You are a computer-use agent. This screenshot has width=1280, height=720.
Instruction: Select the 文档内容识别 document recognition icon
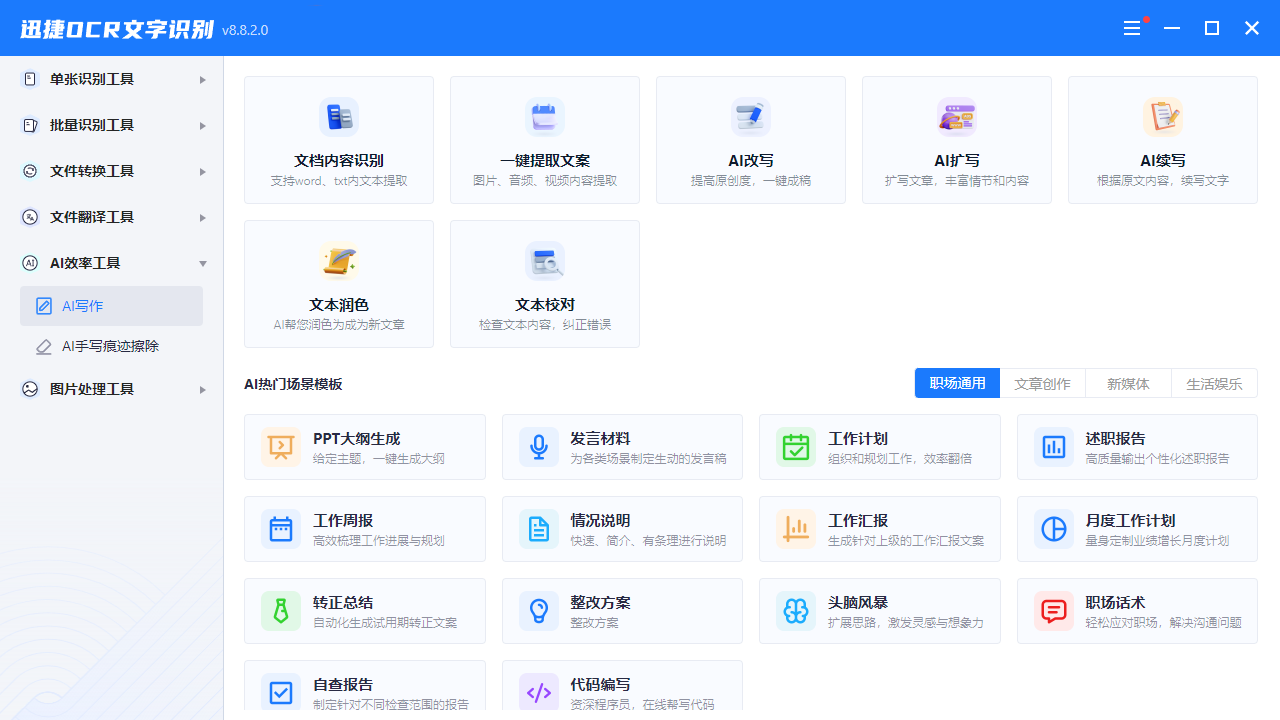click(339, 116)
